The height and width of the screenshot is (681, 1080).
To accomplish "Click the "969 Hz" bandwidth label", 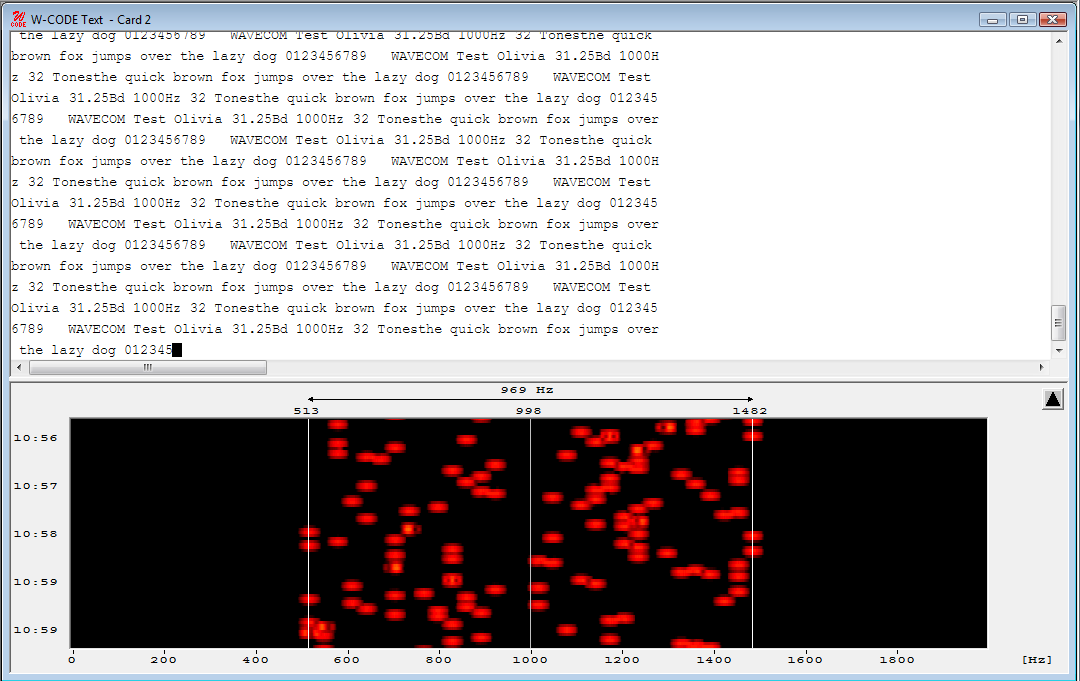I will pos(527,390).
